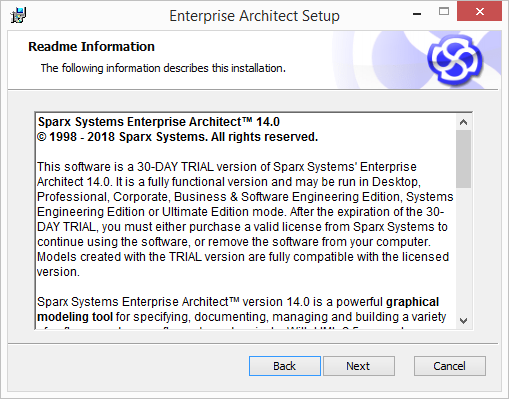
Task: Click the 'This software is a 30-DAY TRIAL' line
Action: tap(227, 167)
